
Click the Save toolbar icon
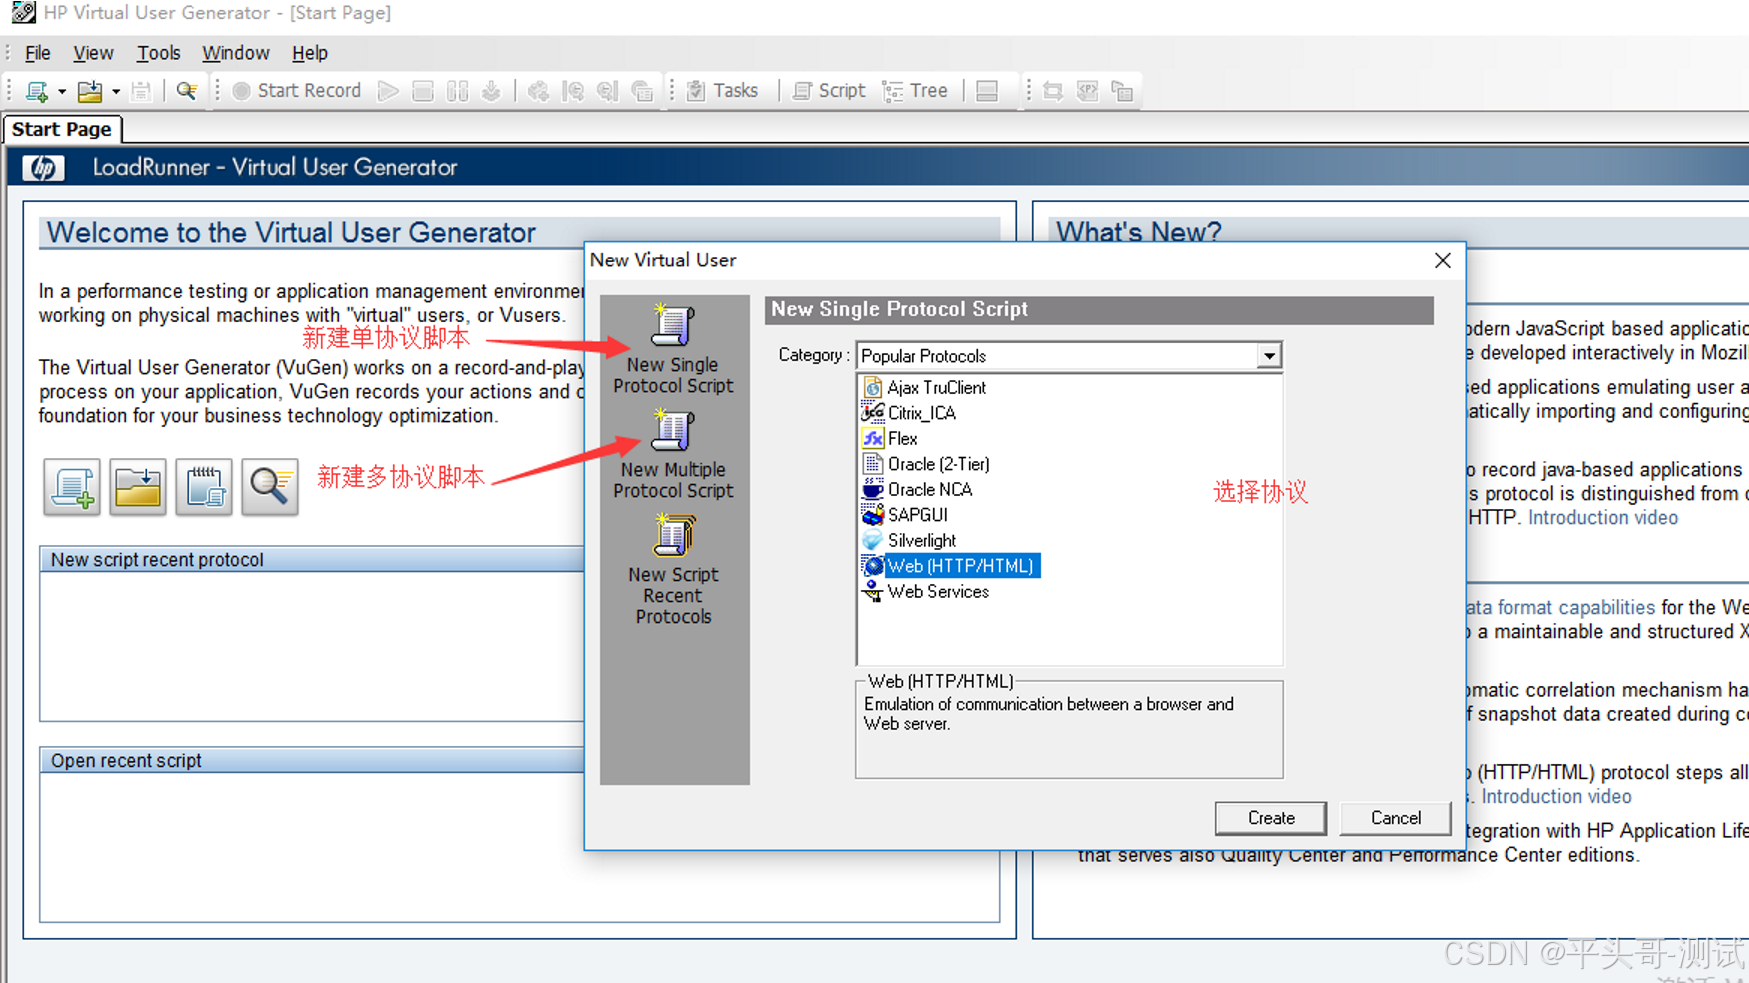coord(141,91)
